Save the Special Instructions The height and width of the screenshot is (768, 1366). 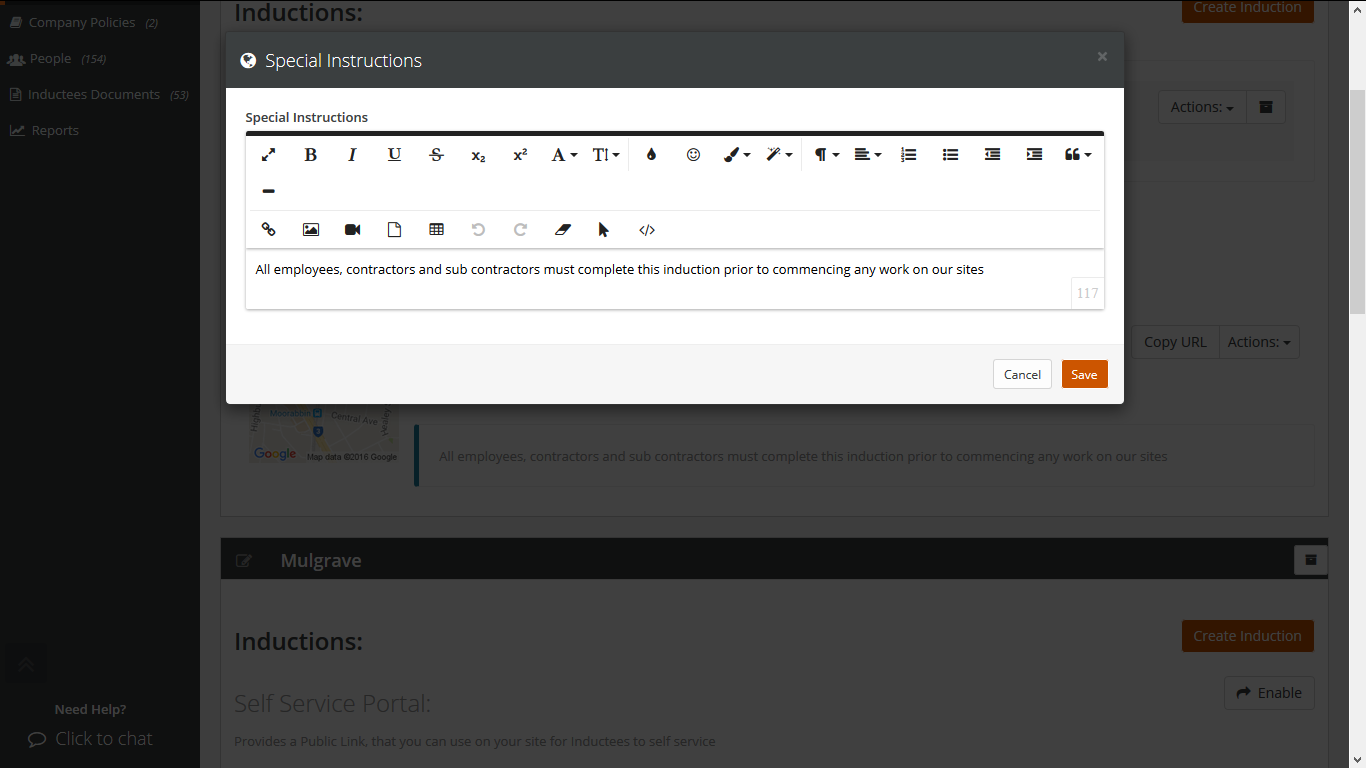pyautogui.click(x=1084, y=373)
